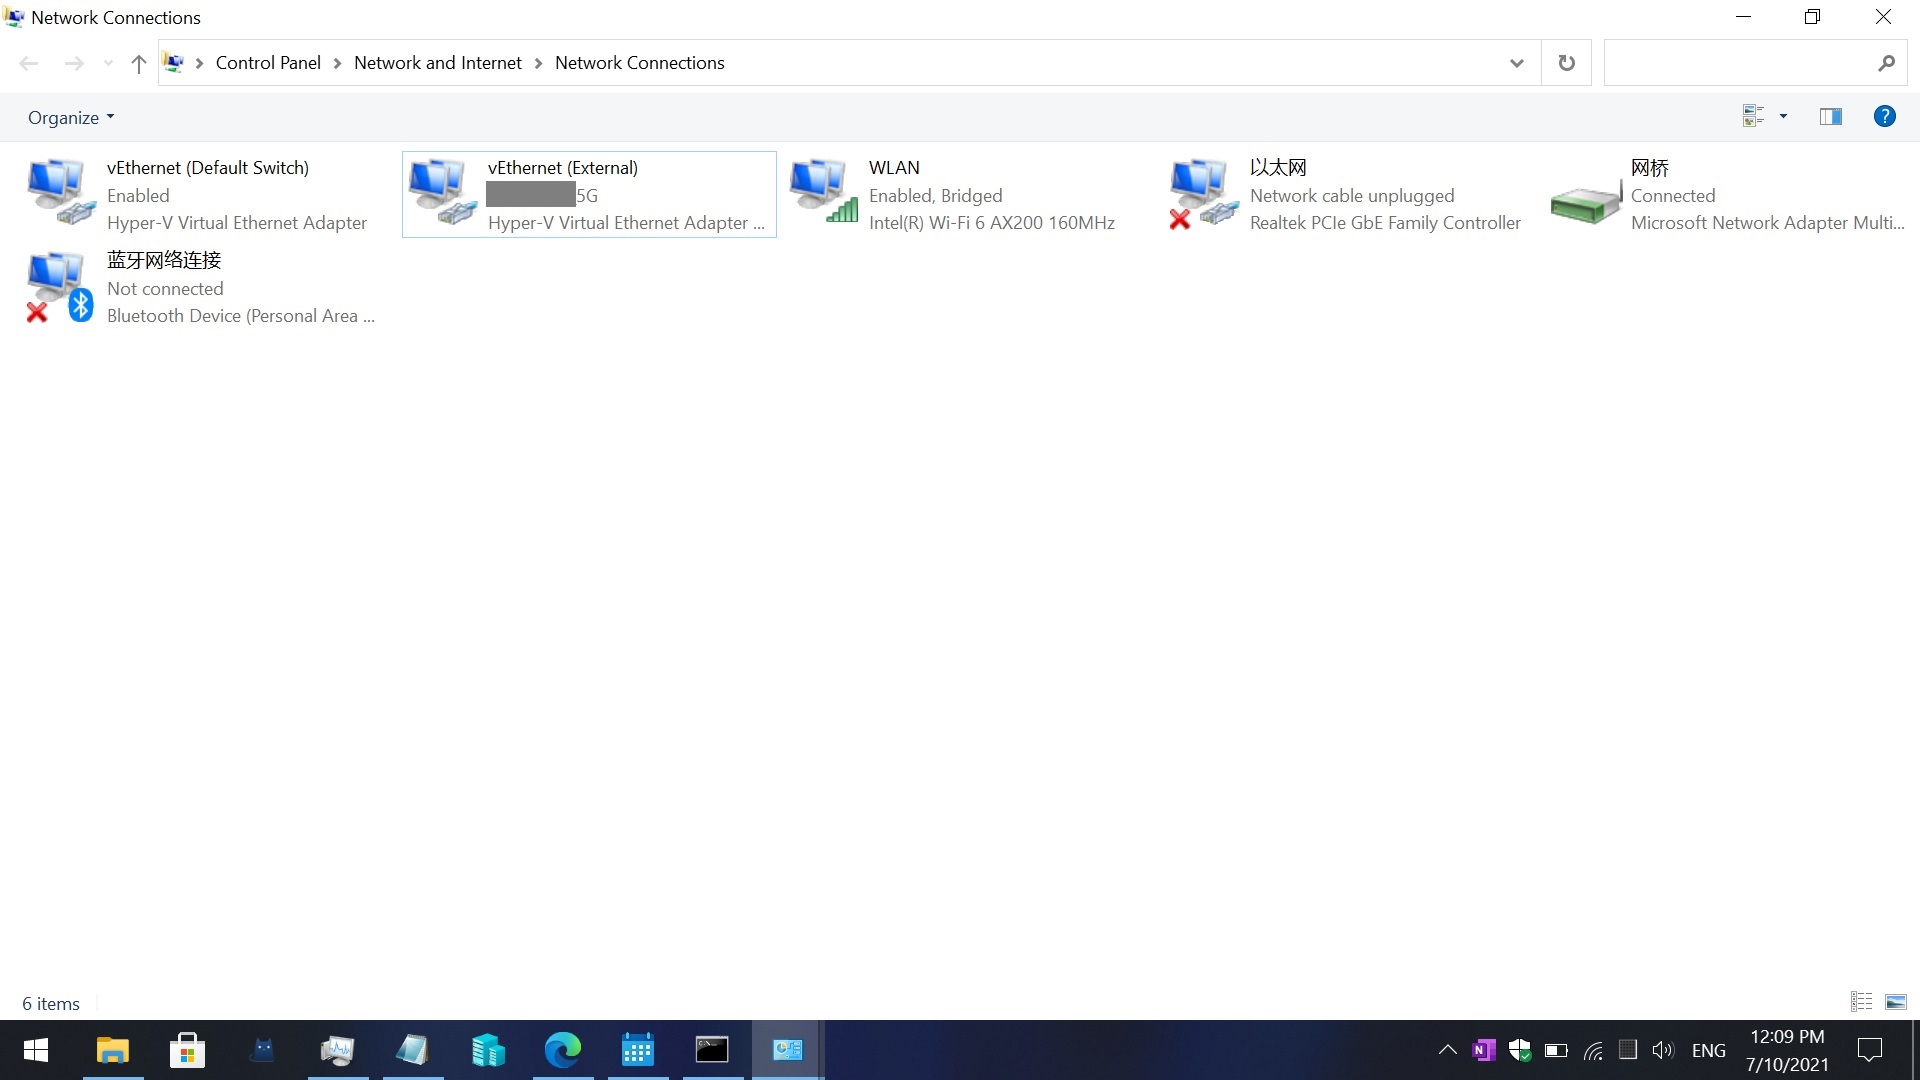The image size is (1920, 1080).
Task: Switch to large icons view in status bar
Action: click(1897, 1001)
